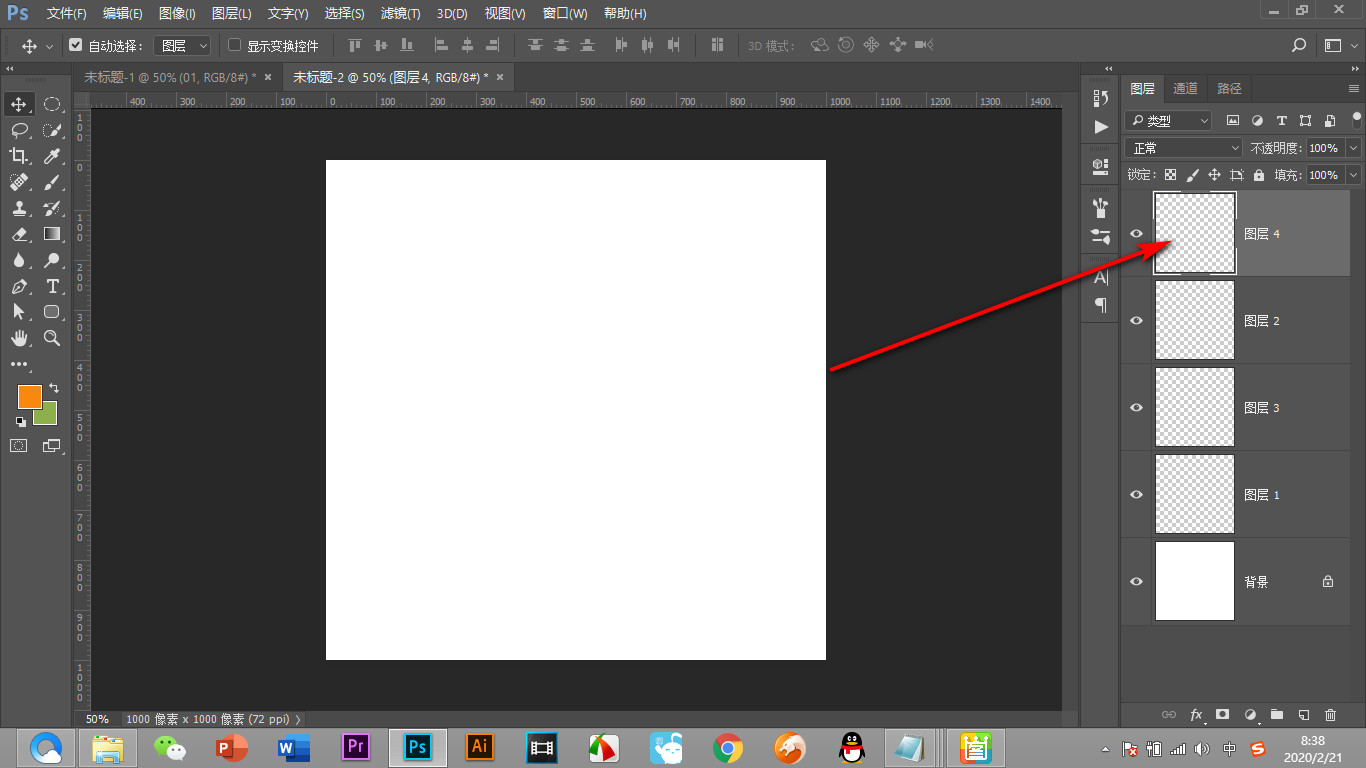1366x768 pixels.
Task: Select the Hand tool
Action: point(19,338)
